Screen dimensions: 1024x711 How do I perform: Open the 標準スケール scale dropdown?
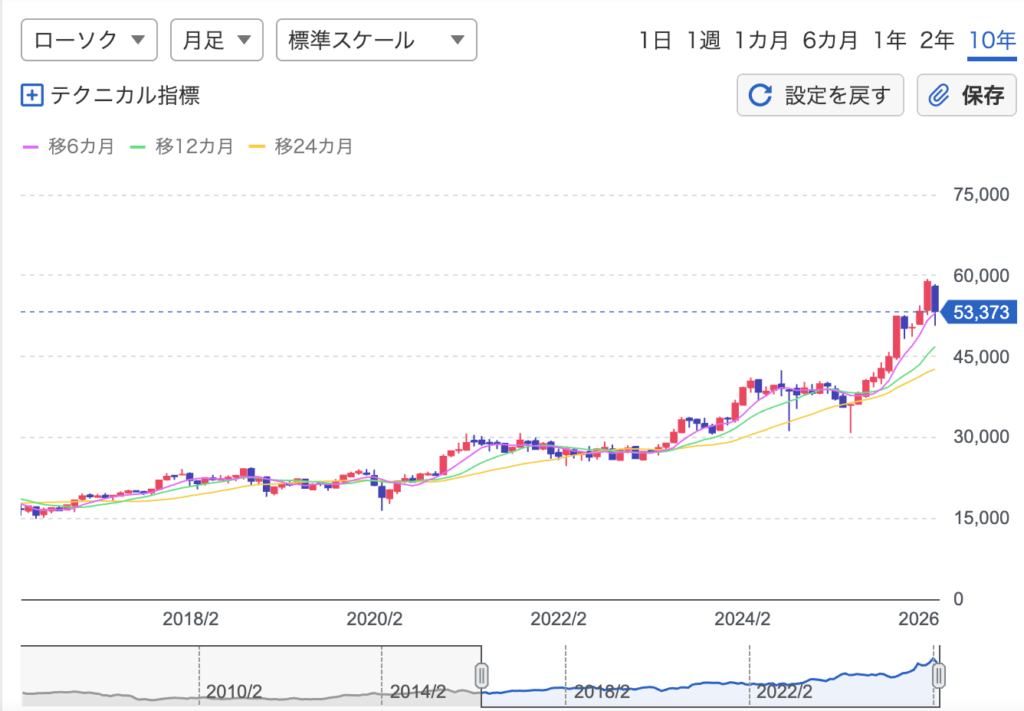click(376, 40)
